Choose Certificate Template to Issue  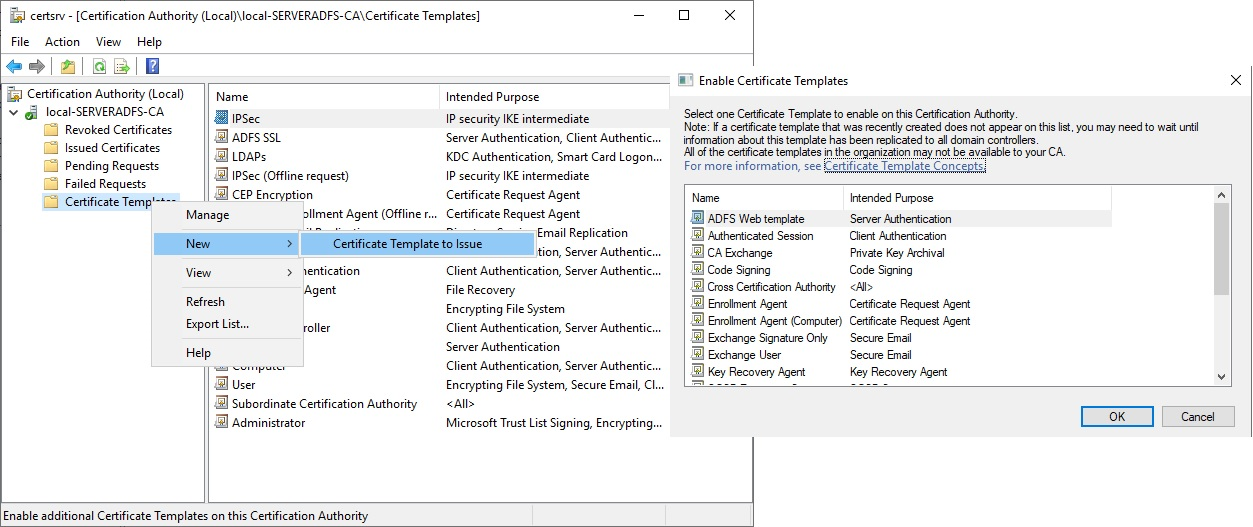point(407,244)
